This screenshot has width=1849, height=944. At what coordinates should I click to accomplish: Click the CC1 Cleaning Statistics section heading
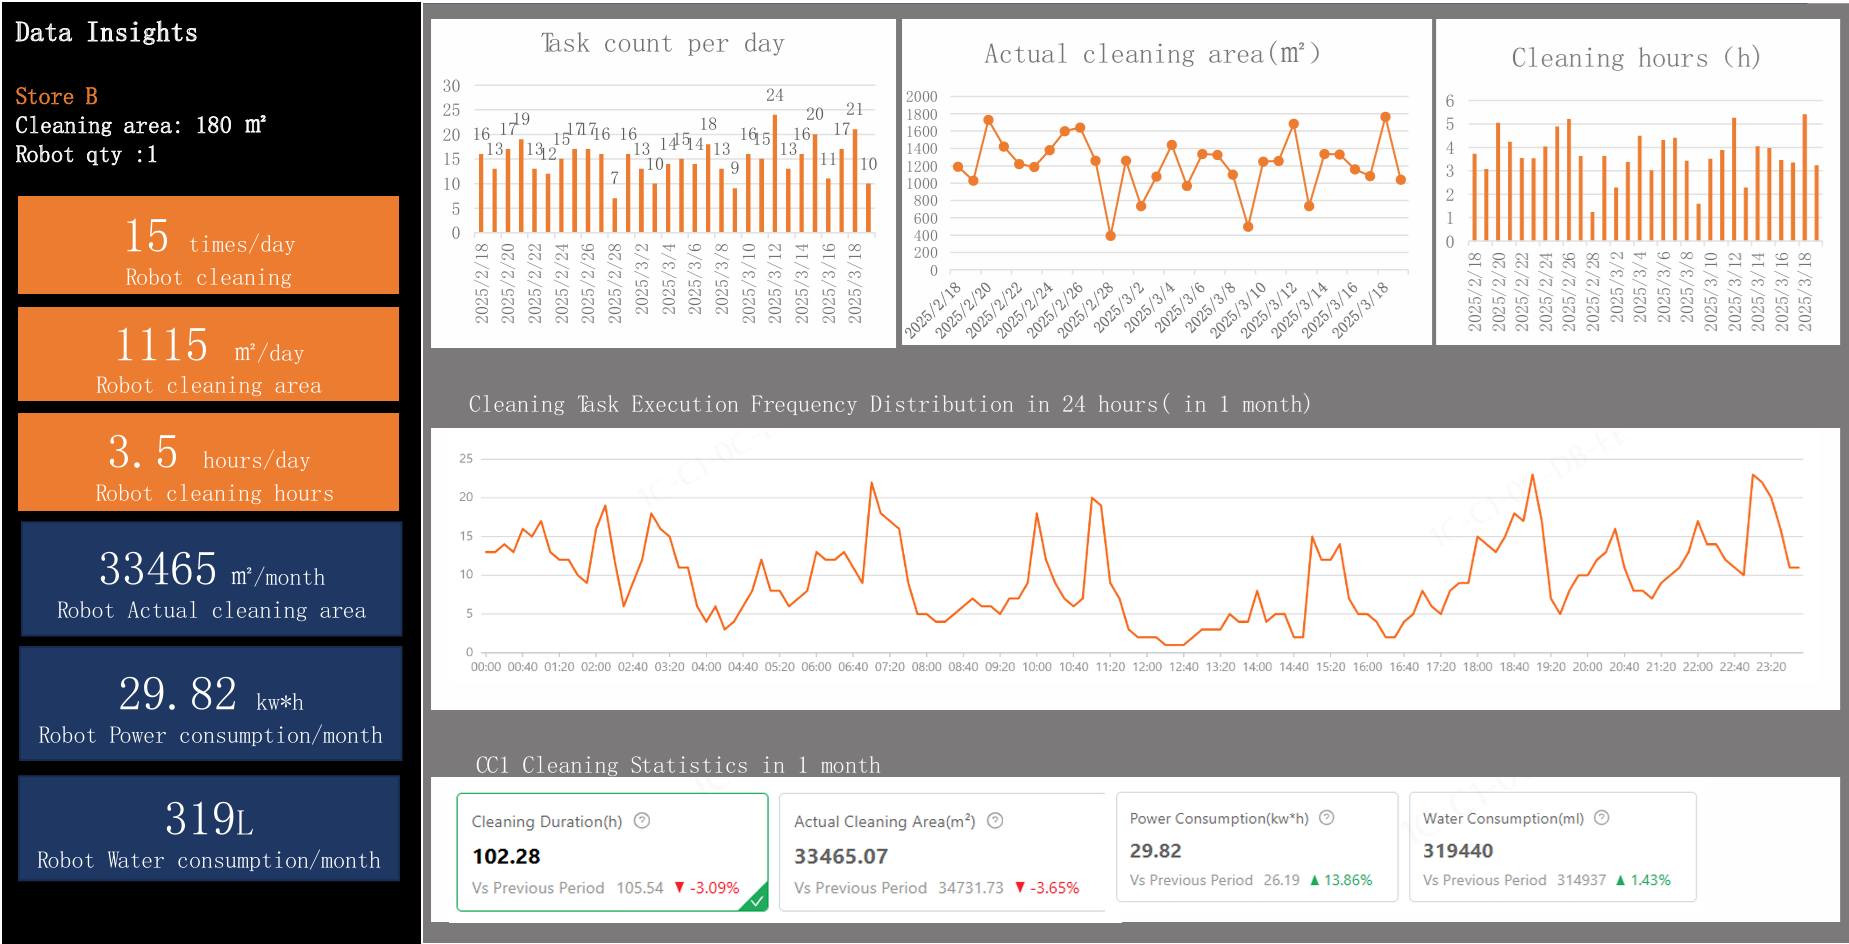677,765
